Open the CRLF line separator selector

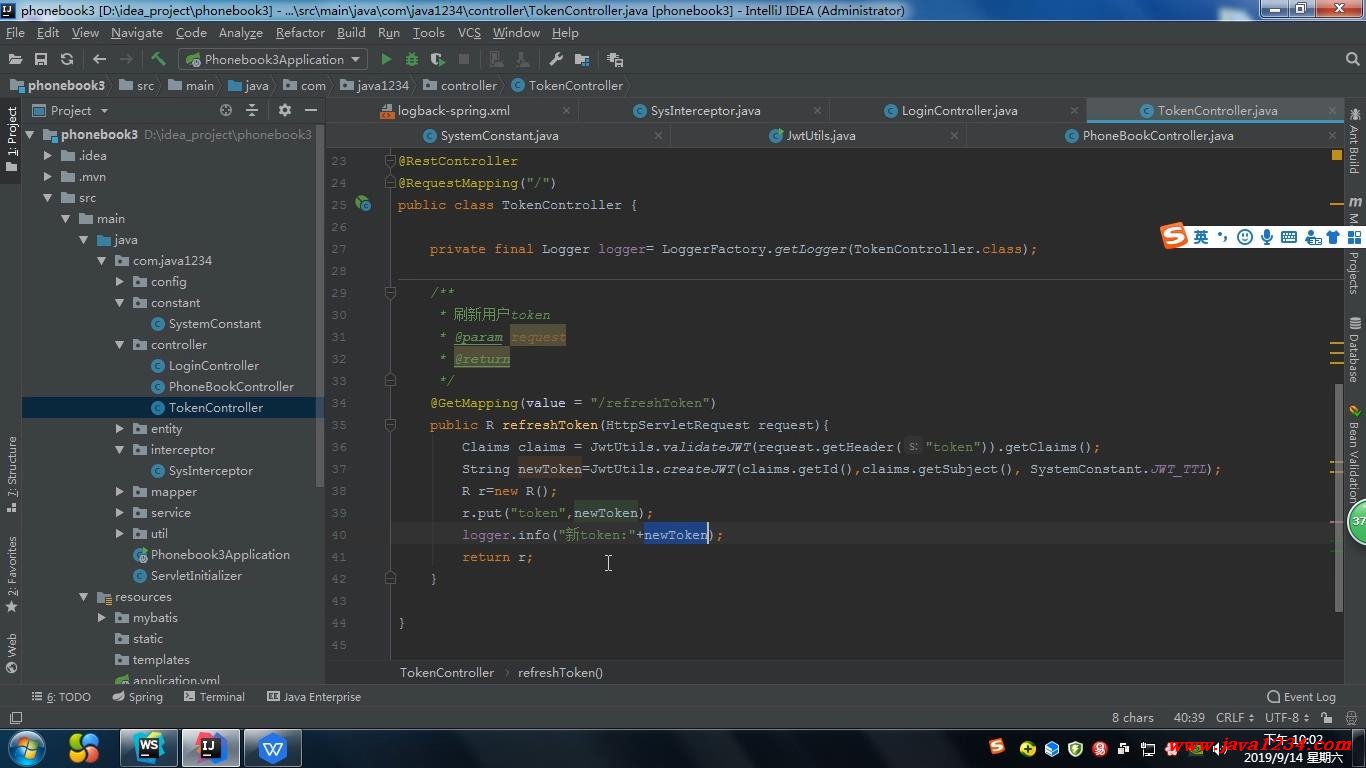(1235, 717)
